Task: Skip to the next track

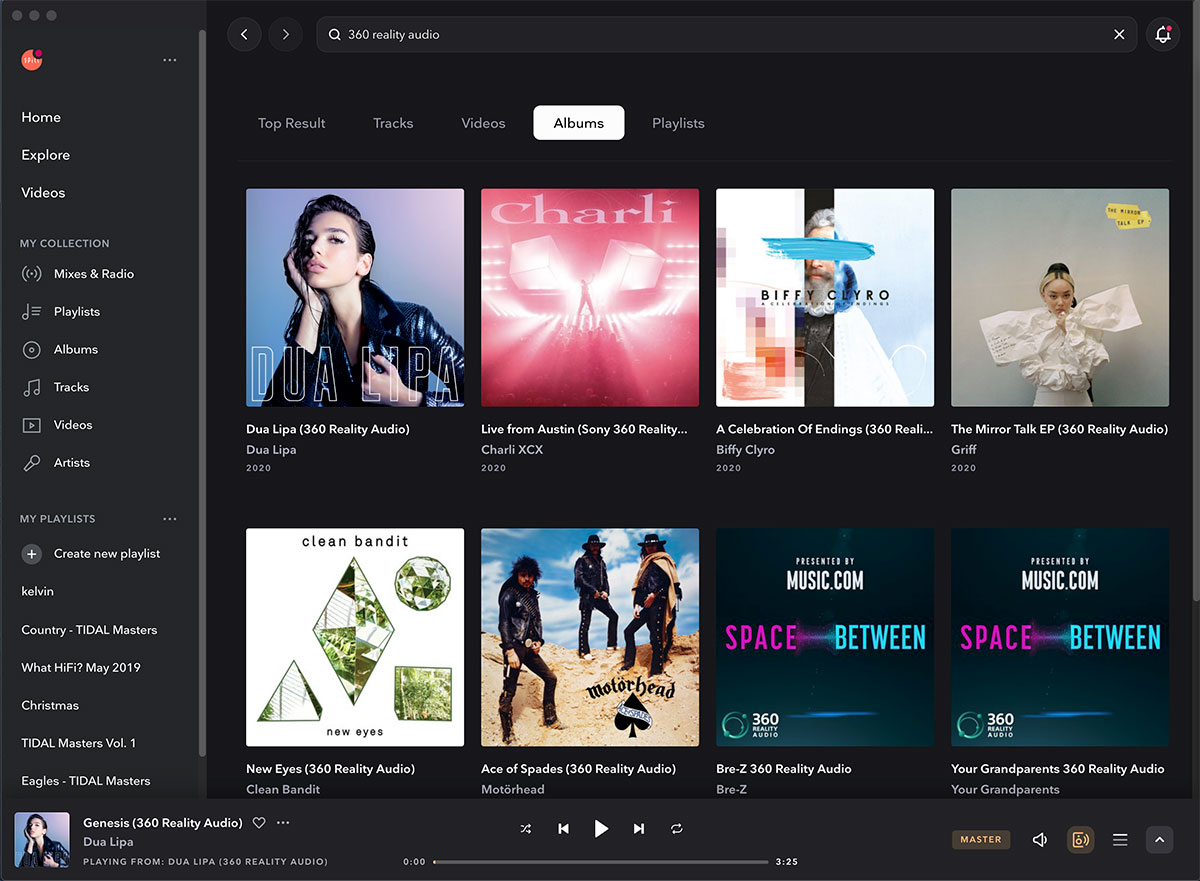Action: (x=639, y=829)
